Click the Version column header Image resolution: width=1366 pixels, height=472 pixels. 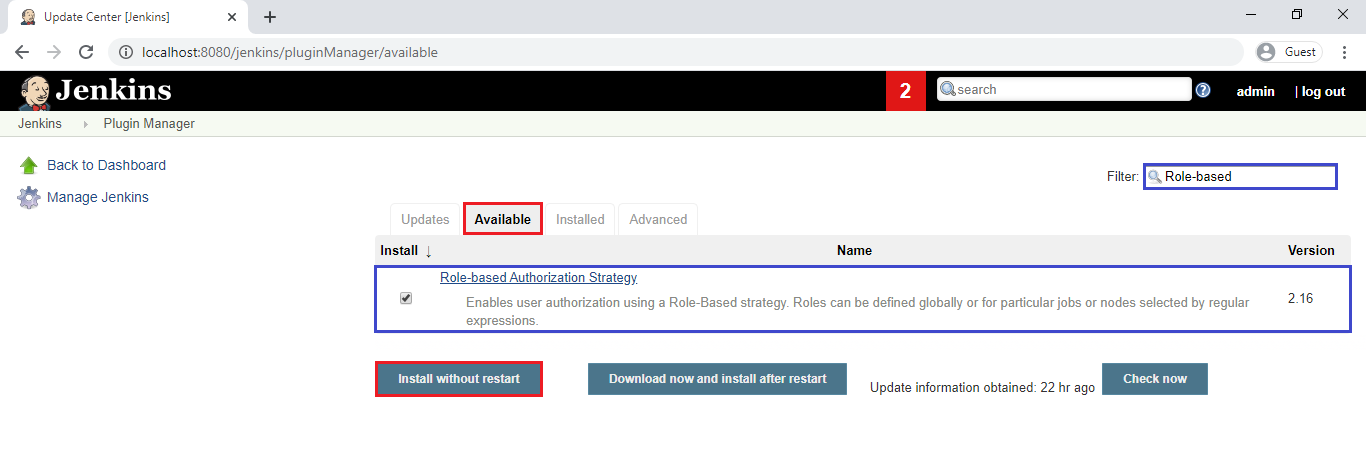(1311, 251)
